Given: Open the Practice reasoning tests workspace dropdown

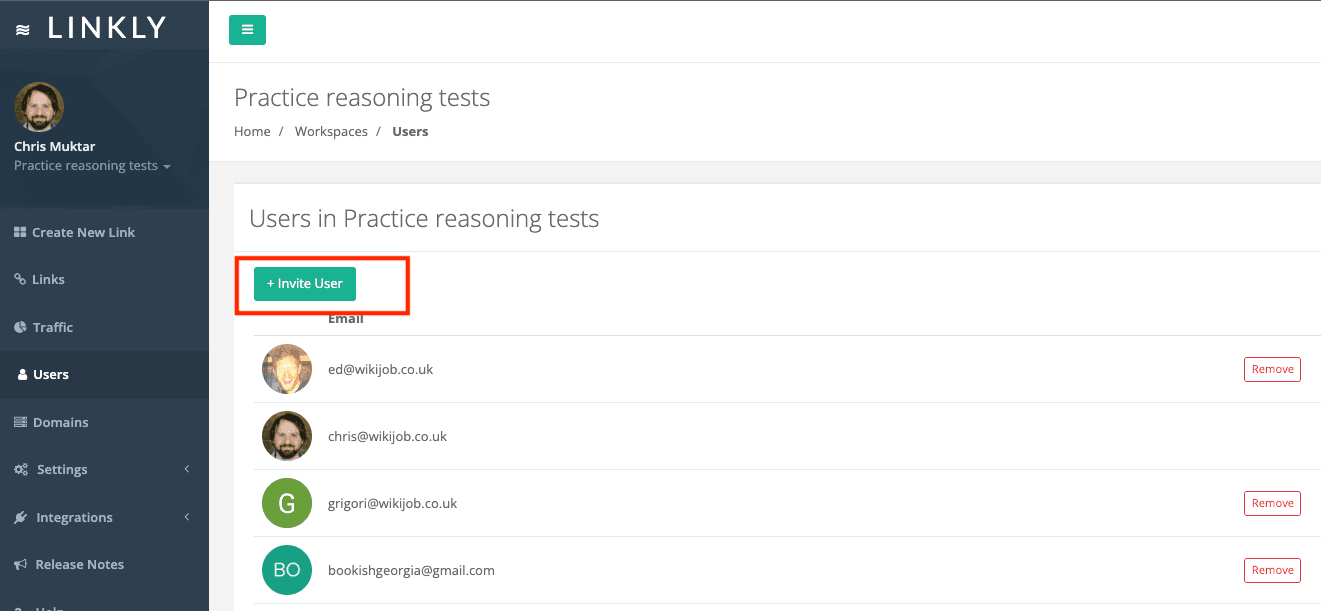Looking at the screenshot, I should pyautogui.click(x=92, y=166).
